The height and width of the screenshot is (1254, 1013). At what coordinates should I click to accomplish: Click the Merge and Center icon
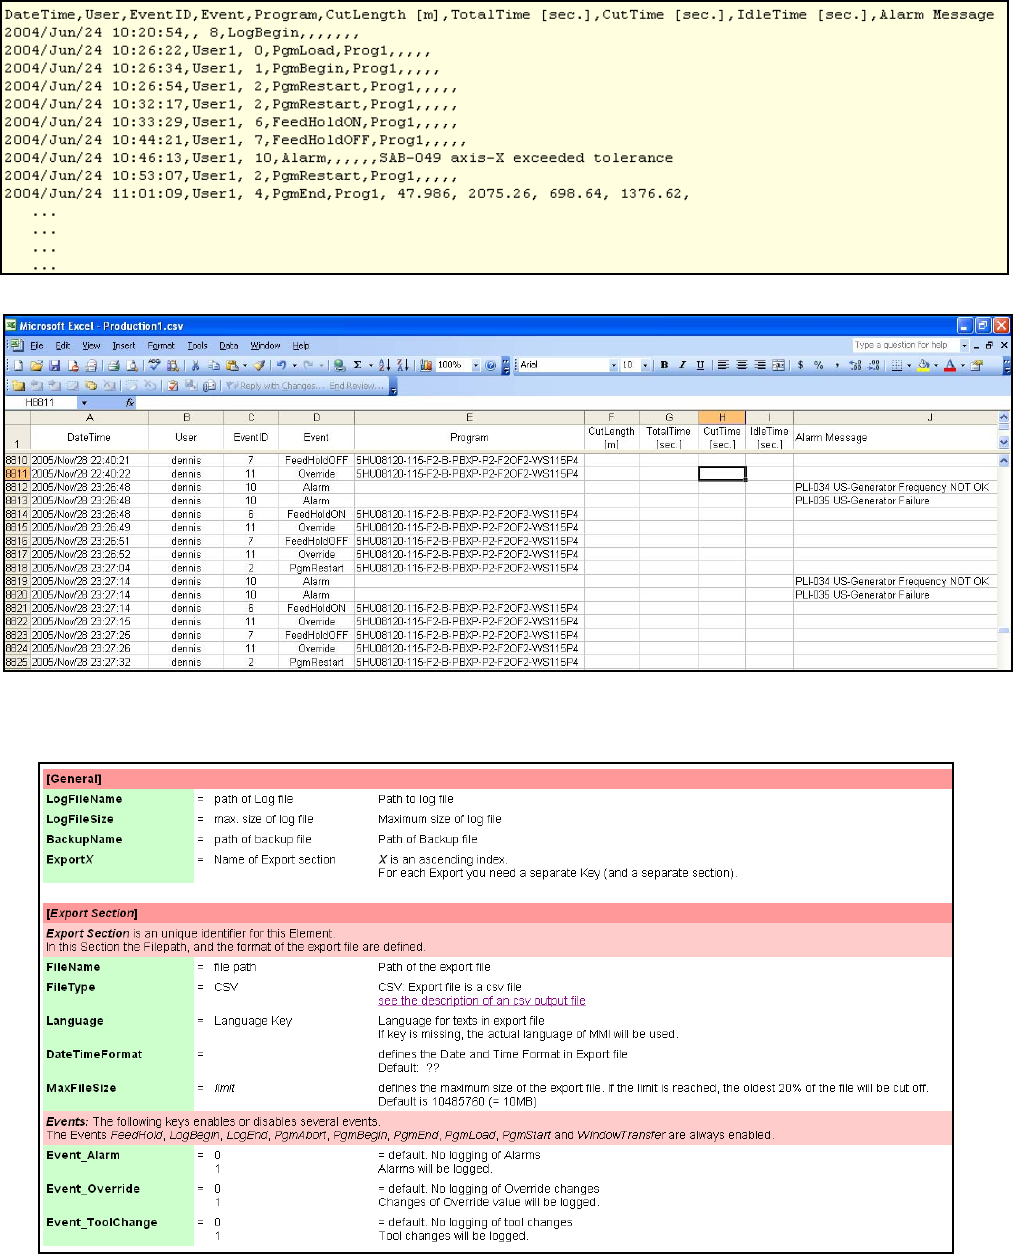click(x=778, y=365)
